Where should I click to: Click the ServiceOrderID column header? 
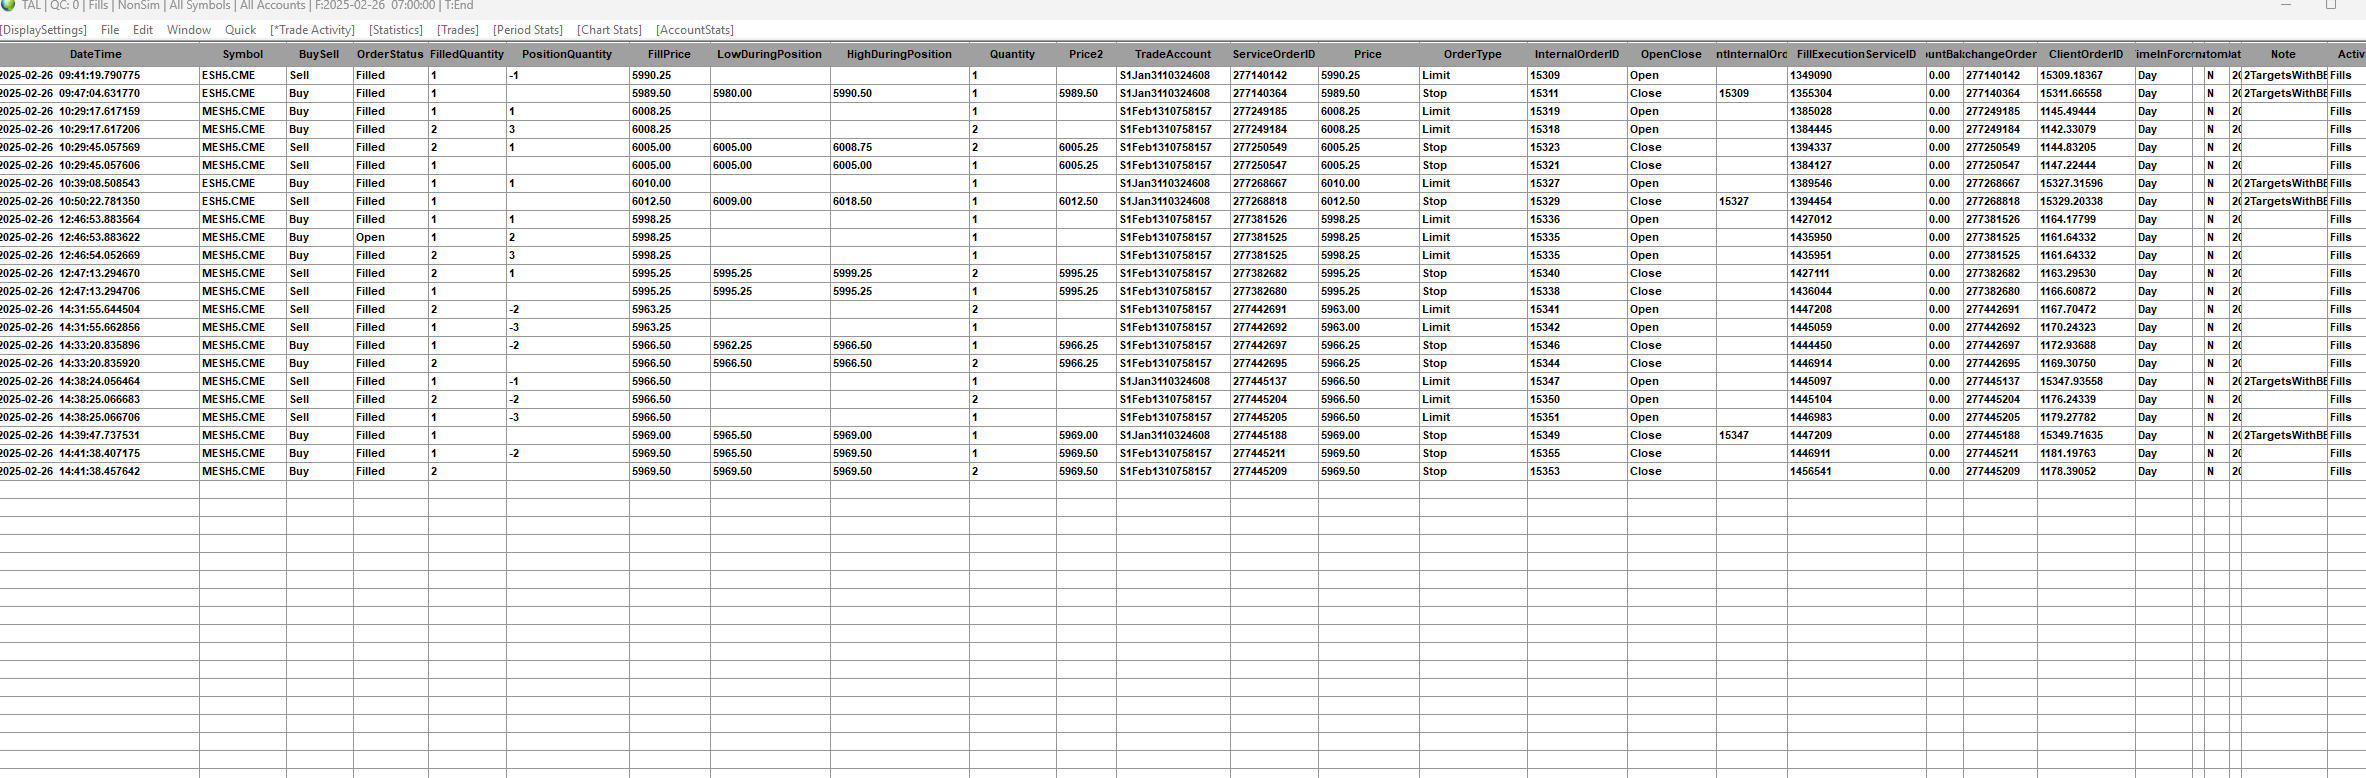1274,54
